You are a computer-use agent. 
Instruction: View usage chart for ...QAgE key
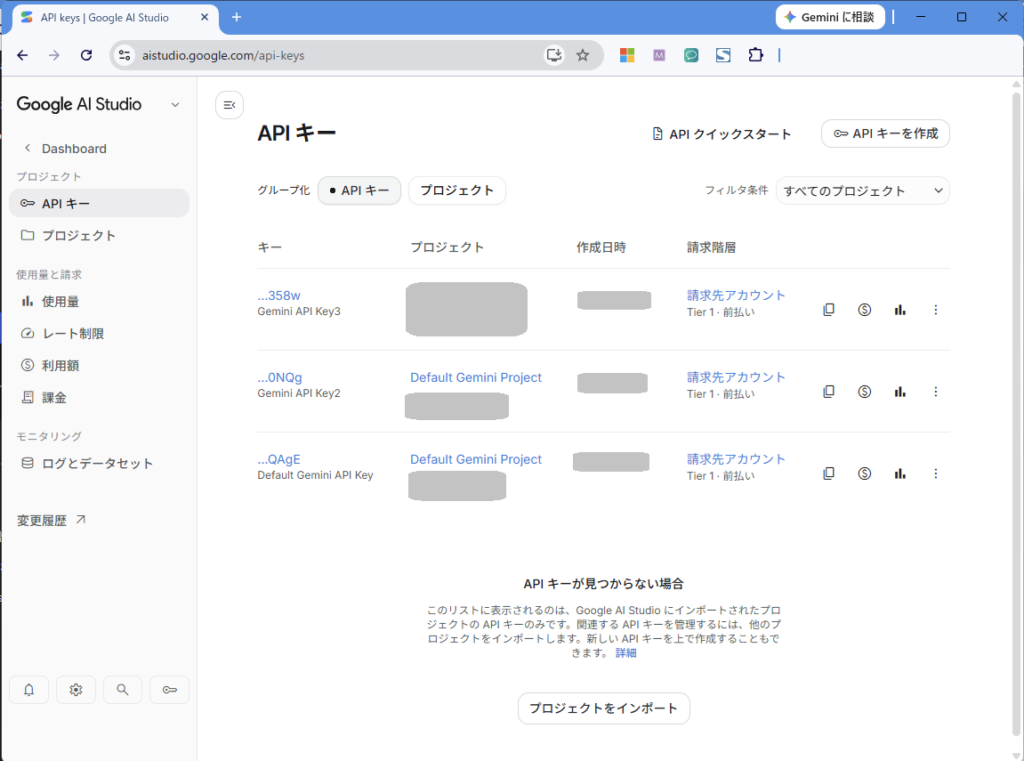coord(900,473)
